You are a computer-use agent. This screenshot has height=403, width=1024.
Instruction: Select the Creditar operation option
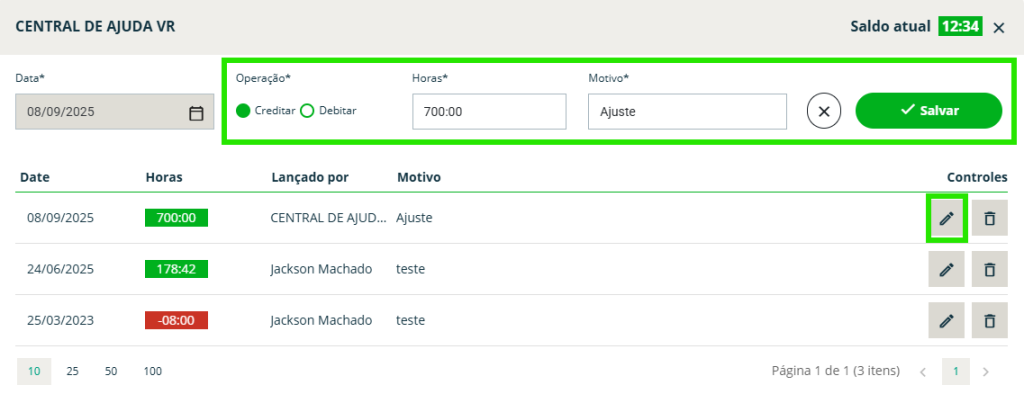(x=243, y=110)
